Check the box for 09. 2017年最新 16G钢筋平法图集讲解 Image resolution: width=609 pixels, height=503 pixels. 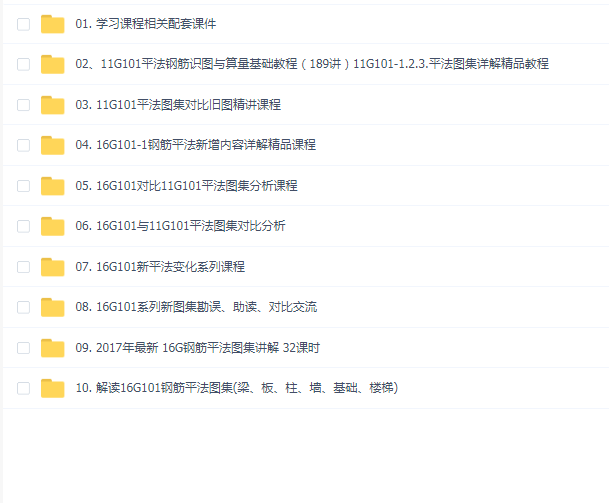23,348
